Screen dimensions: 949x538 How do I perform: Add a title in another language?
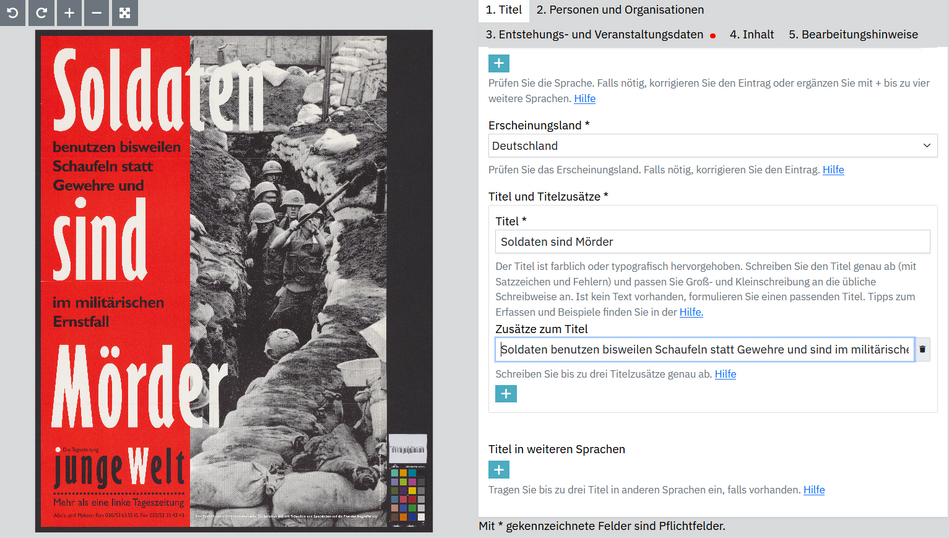(x=499, y=470)
